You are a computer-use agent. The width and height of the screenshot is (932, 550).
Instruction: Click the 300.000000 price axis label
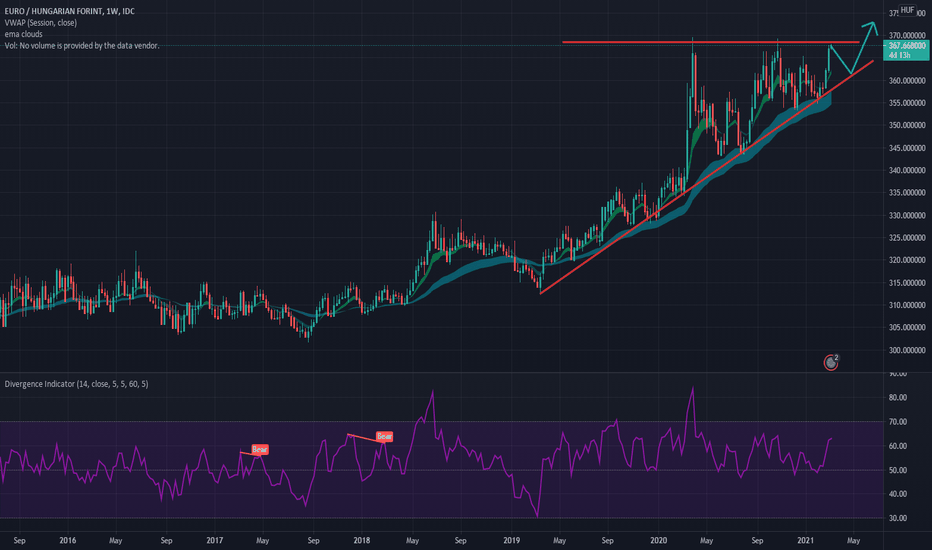coord(907,350)
